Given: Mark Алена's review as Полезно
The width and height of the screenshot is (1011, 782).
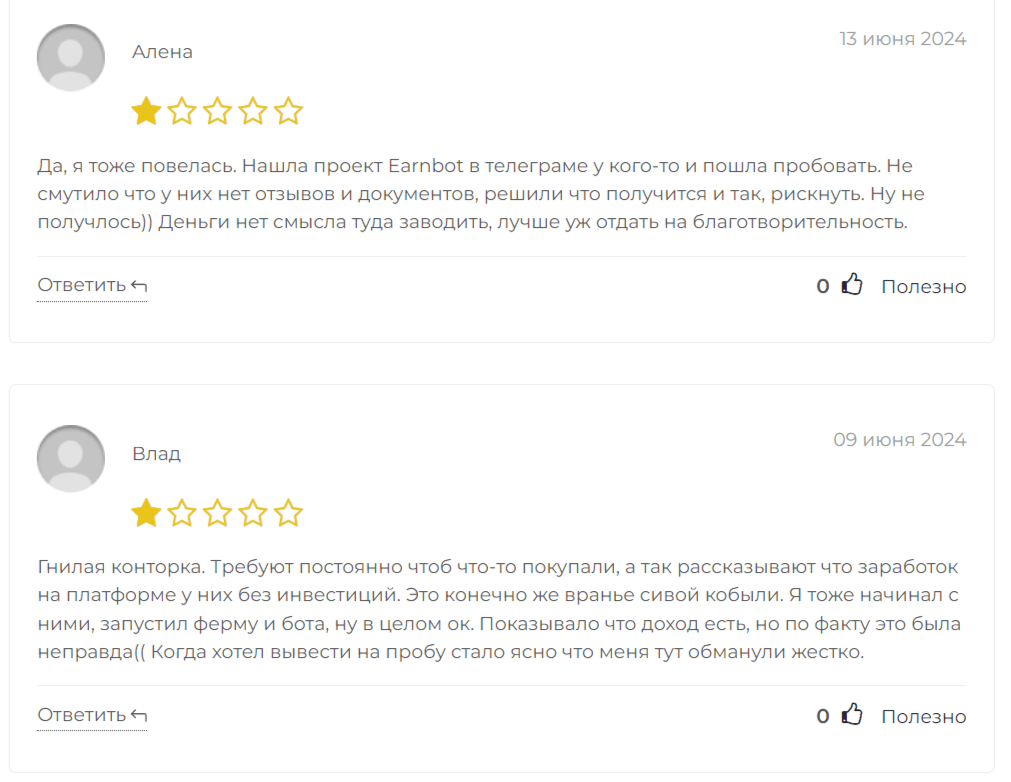Looking at the screenshot, I should tap(923, 286).
